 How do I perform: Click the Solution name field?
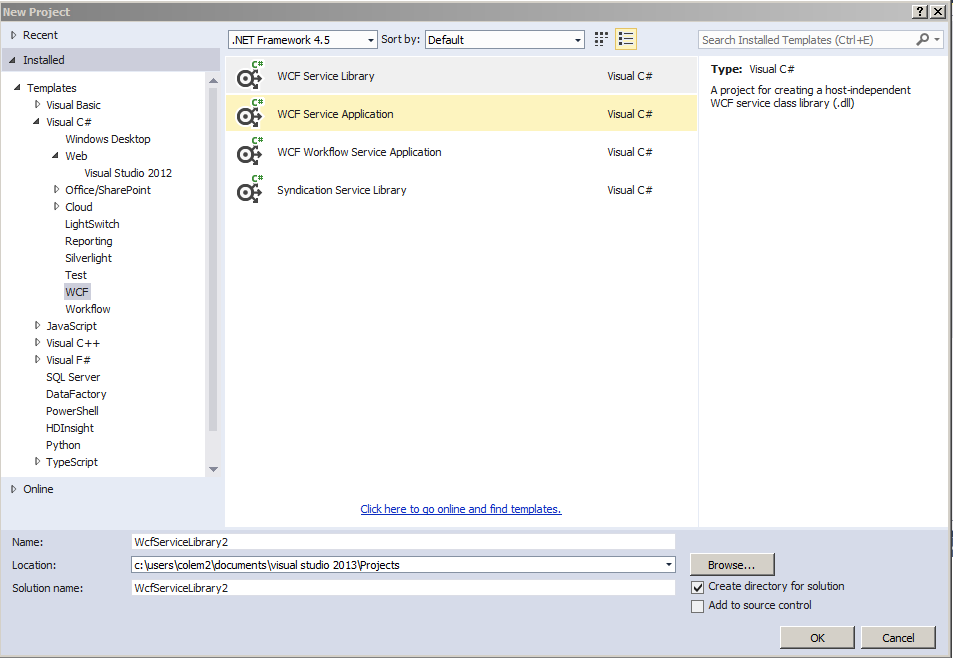(403, 588)
